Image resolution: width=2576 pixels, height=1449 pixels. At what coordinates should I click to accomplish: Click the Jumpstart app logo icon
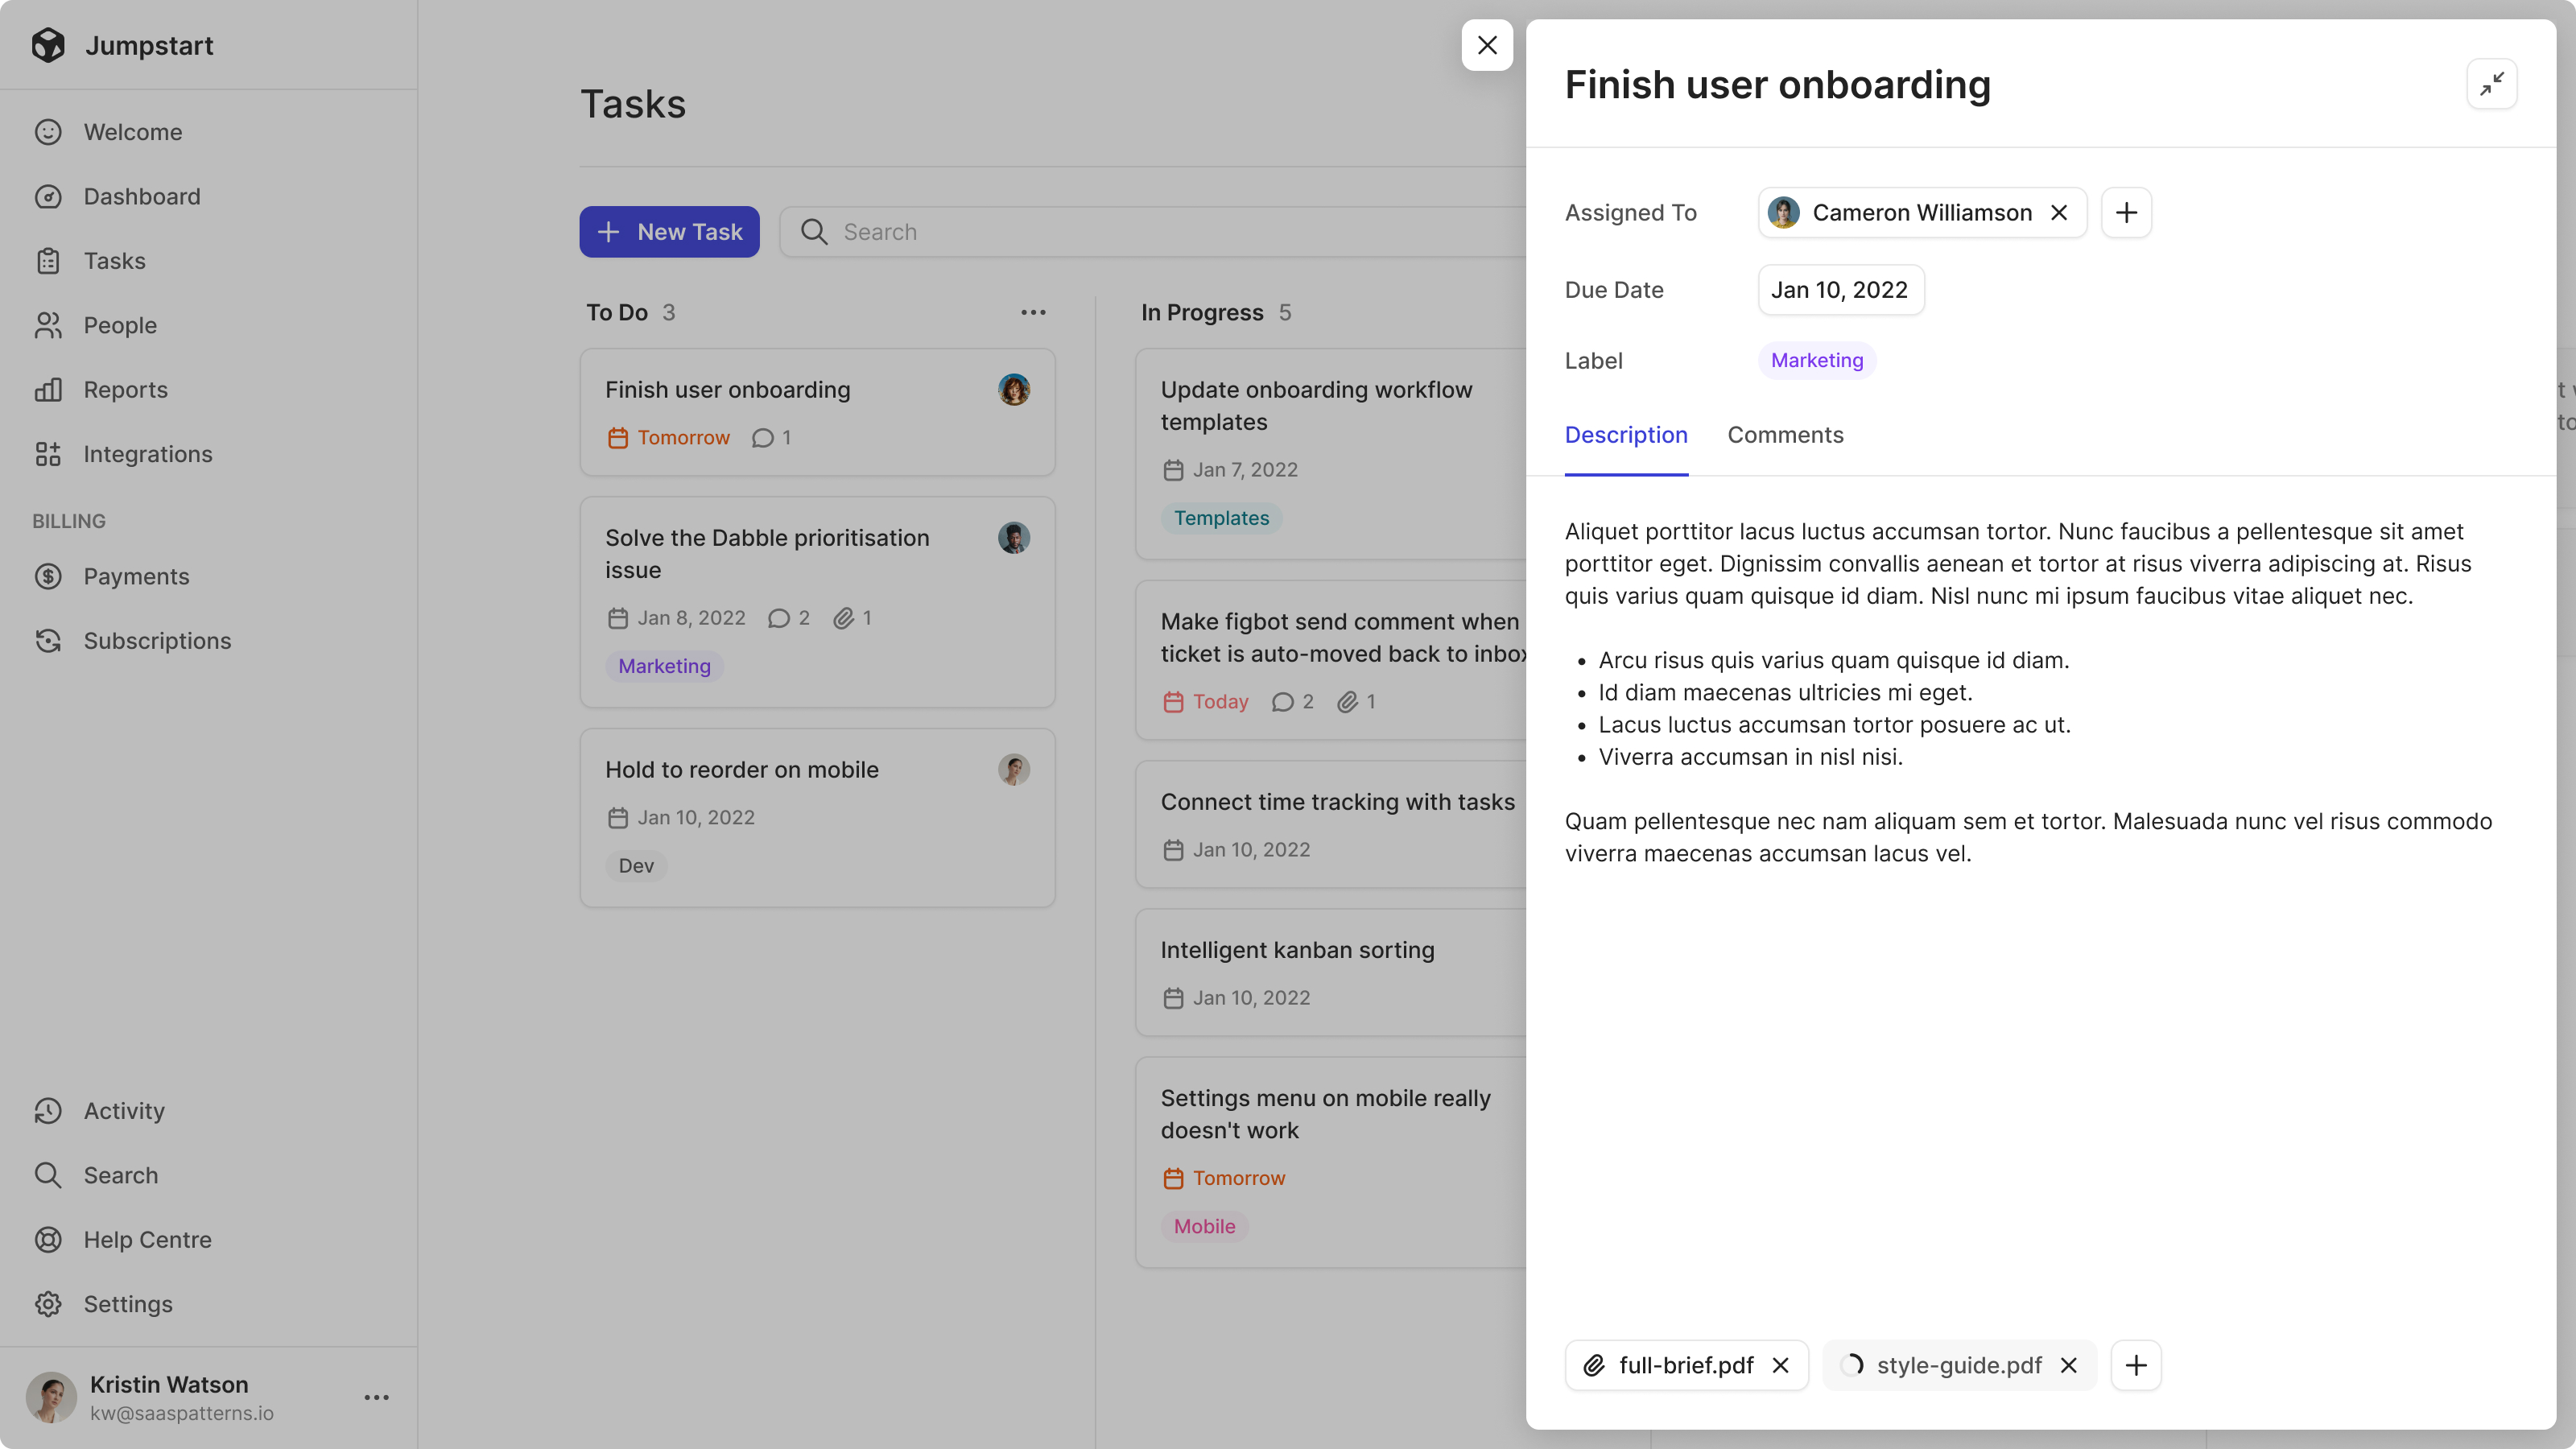[x=47, y=44]
